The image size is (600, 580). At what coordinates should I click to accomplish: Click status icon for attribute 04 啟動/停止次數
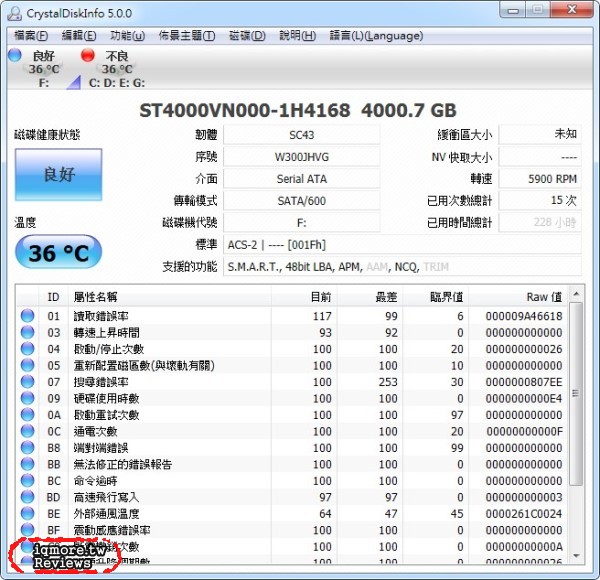click(x=28, y=349)
